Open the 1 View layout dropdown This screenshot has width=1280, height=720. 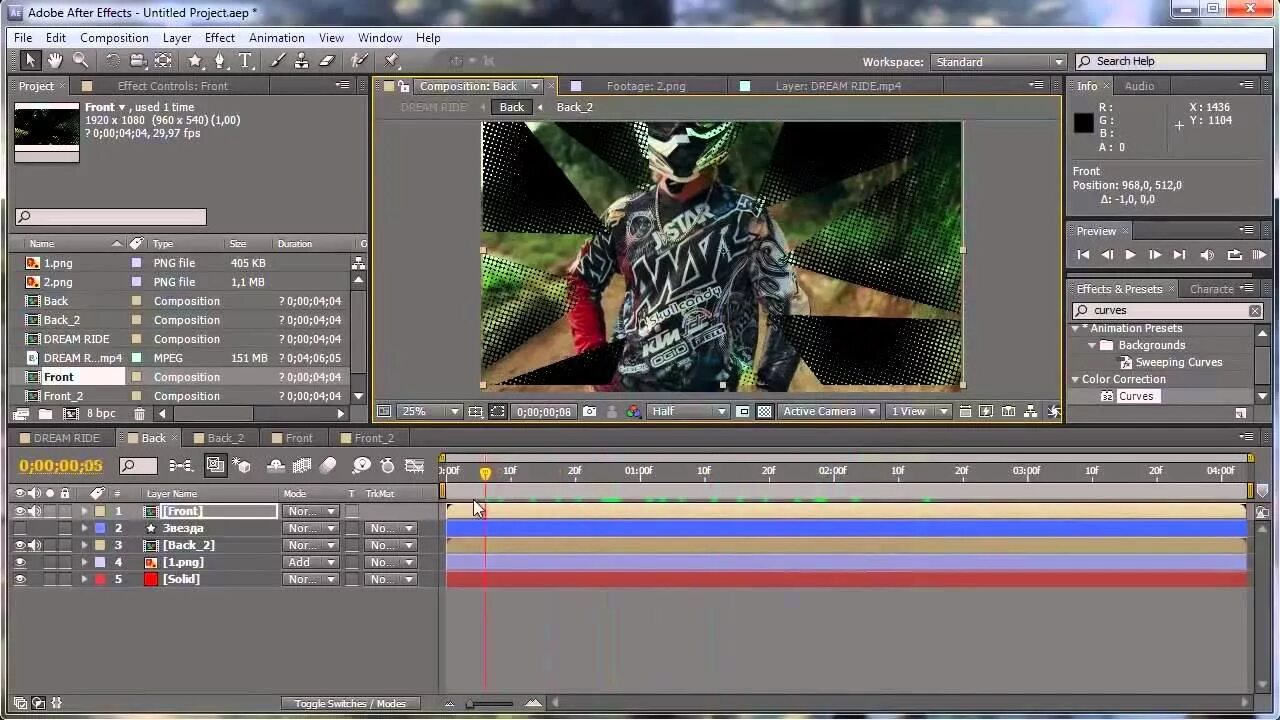tap(920, 411)
